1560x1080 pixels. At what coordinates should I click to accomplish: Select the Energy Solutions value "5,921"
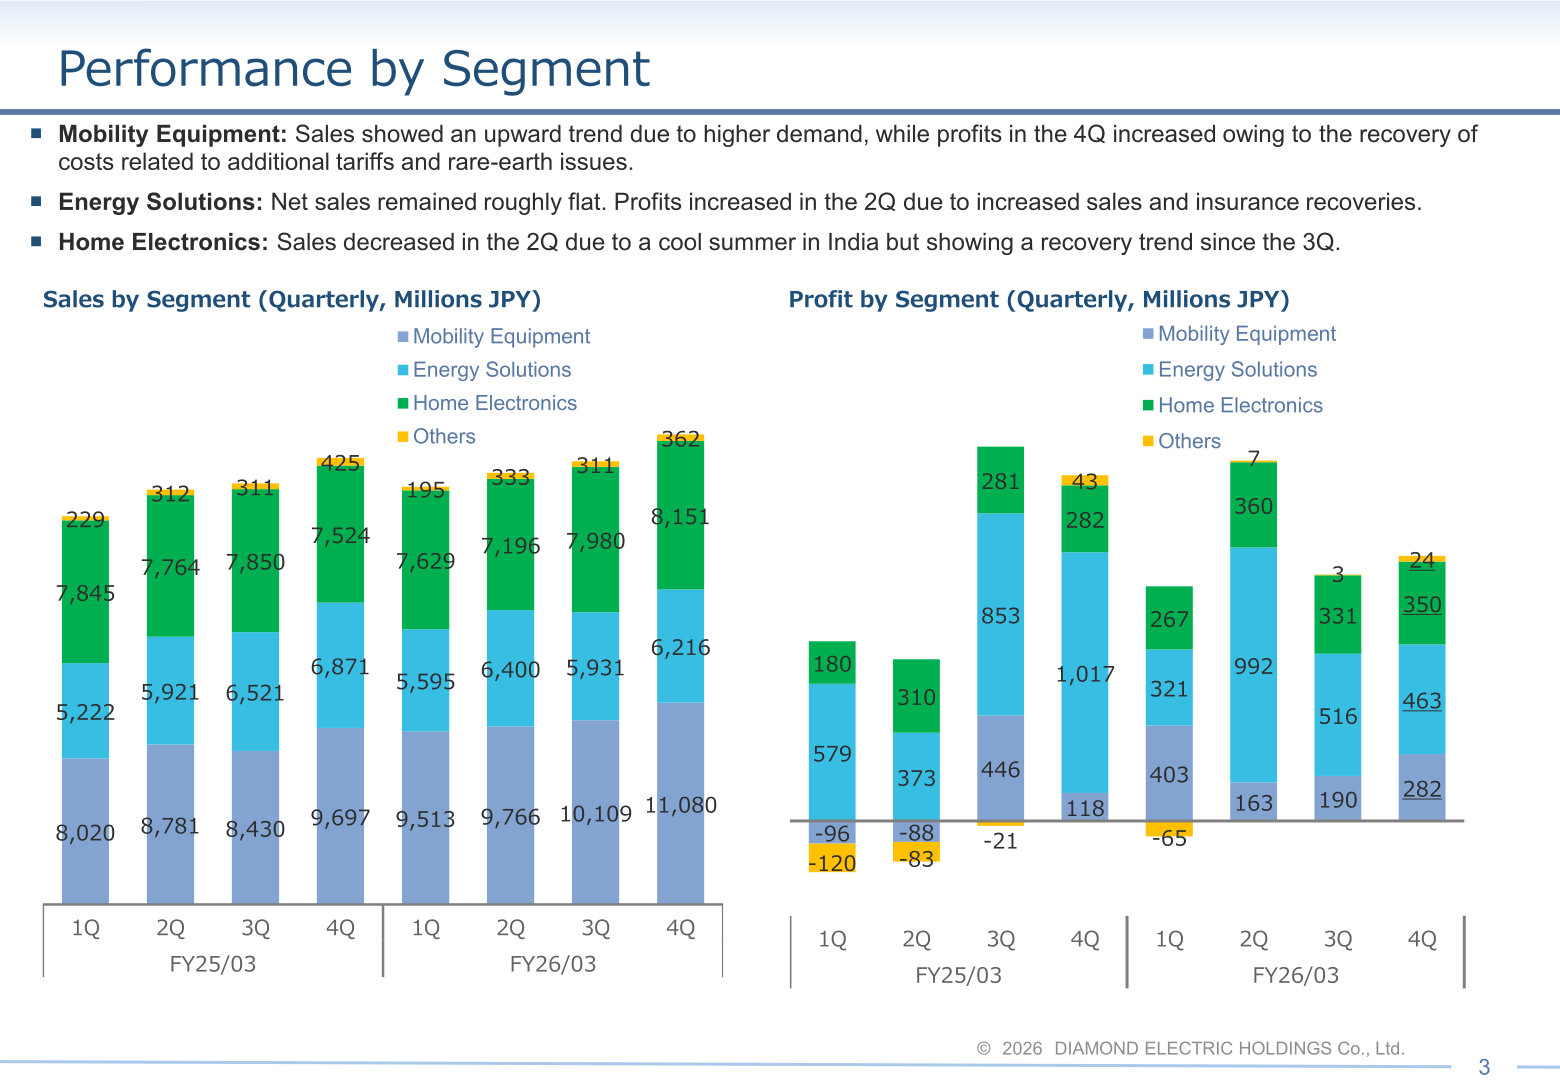170,692
